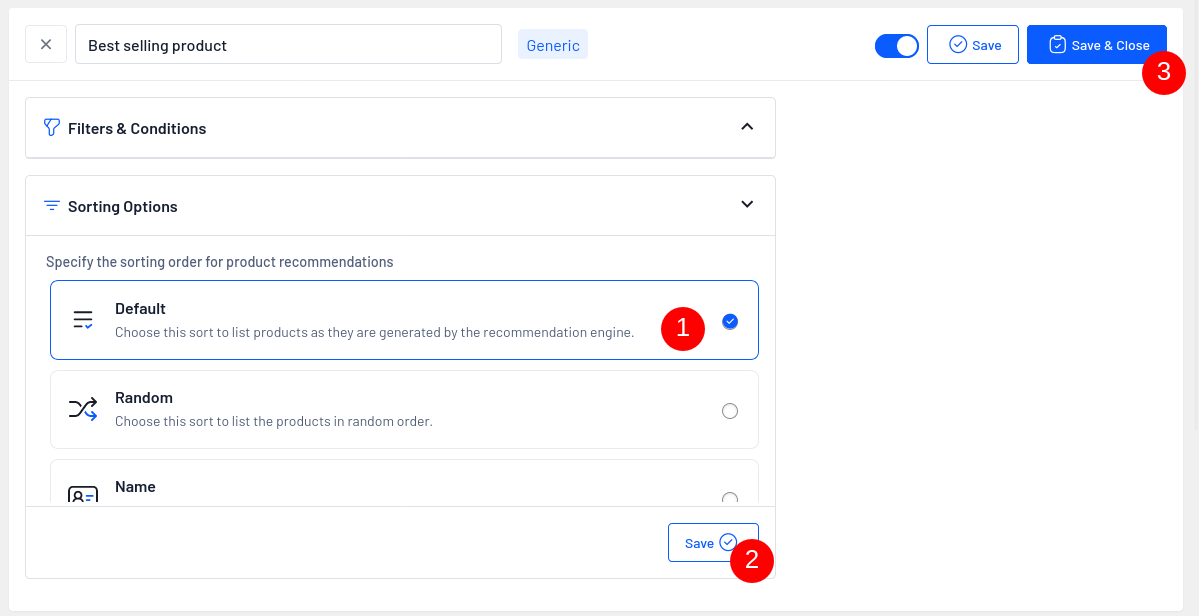
Task: Click Save button below sorting options
Action: [712, 543]
